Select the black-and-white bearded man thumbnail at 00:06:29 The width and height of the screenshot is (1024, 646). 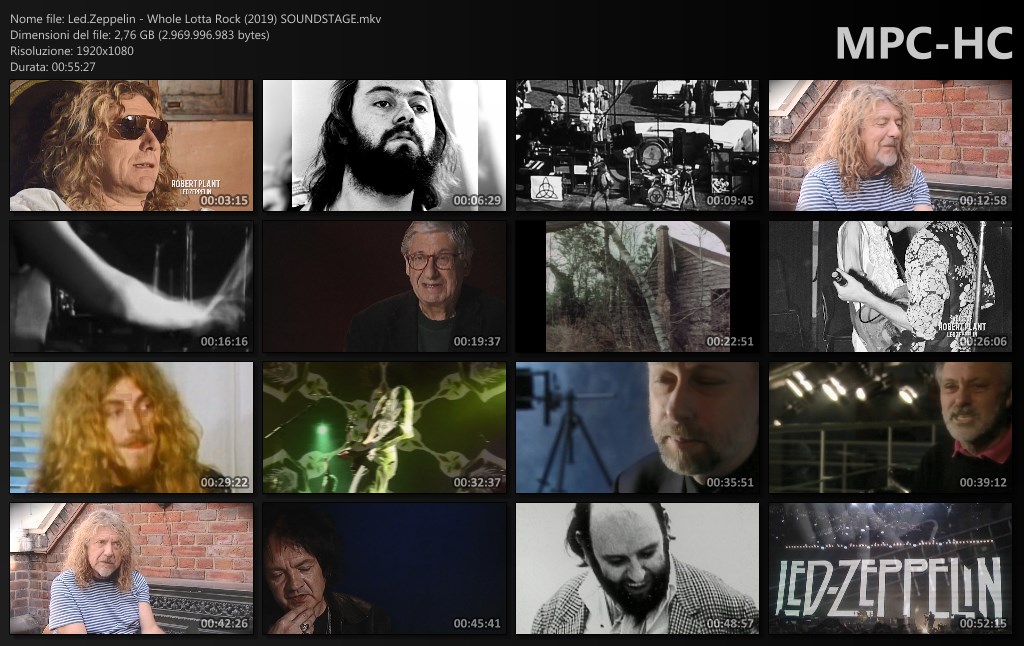[384, 146]
